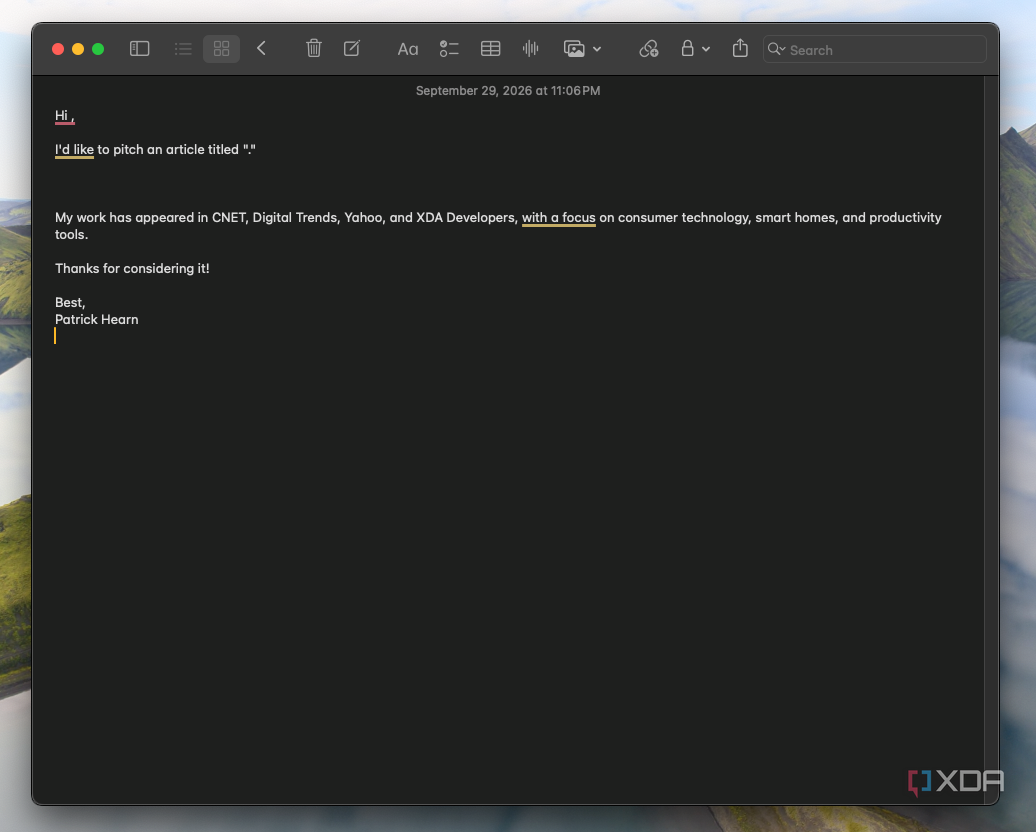Switch to list view
This screenshot has height=832, width=1036.
pos(183,49)
